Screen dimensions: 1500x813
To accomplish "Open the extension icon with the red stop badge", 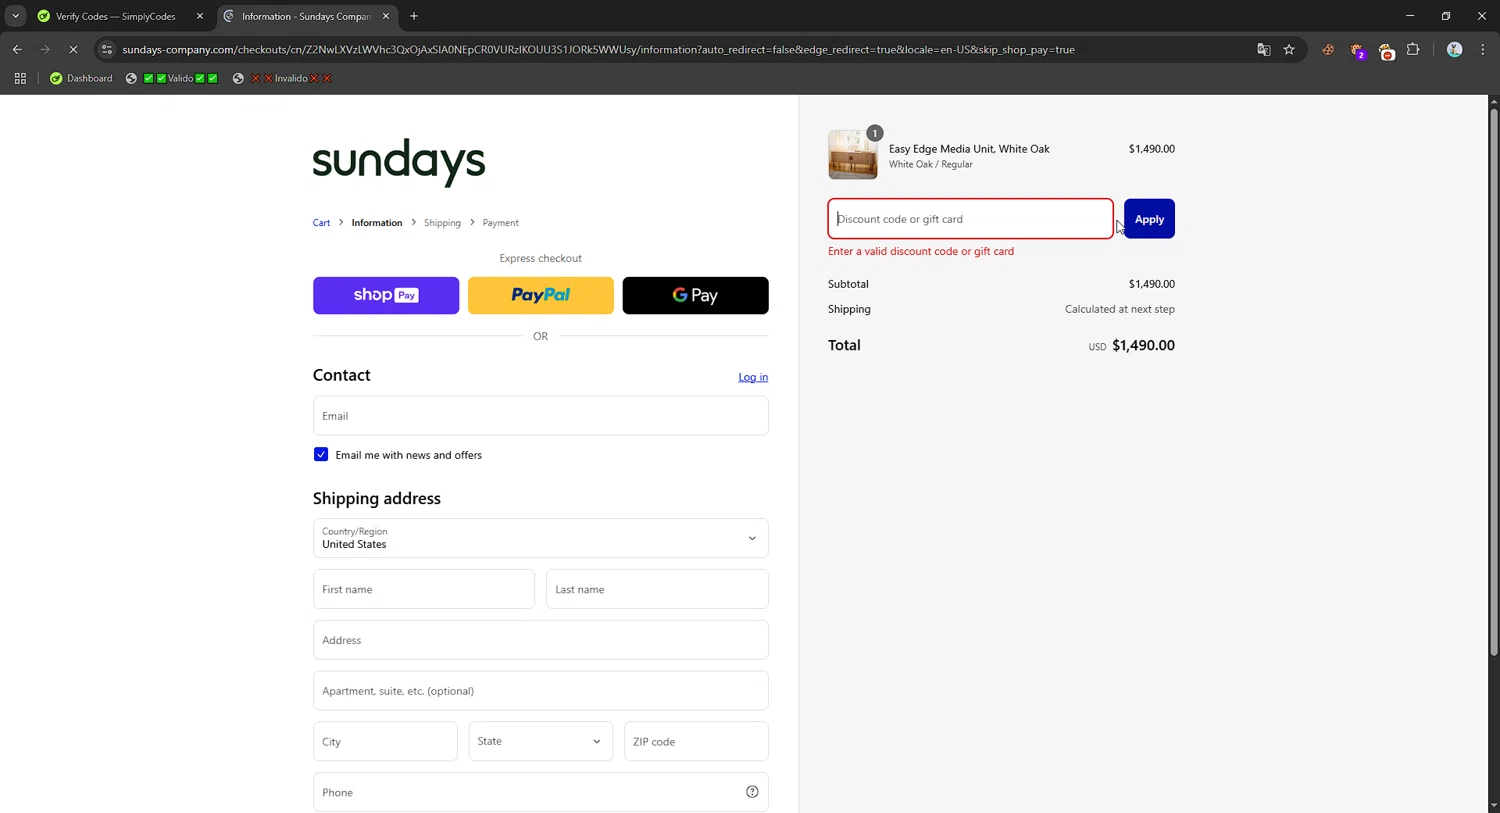I will coord(1386,50).
